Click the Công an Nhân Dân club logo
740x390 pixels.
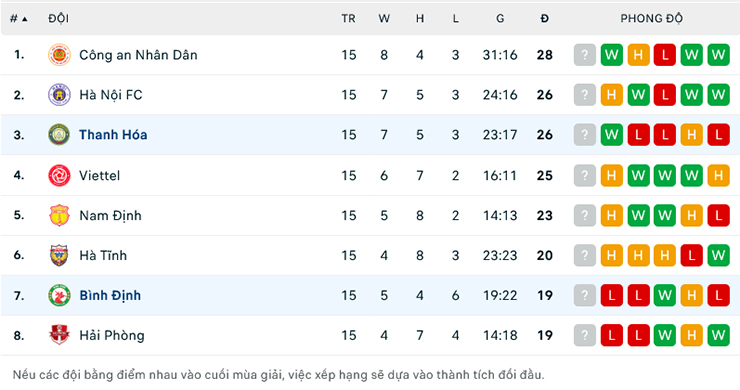point(59,55)
